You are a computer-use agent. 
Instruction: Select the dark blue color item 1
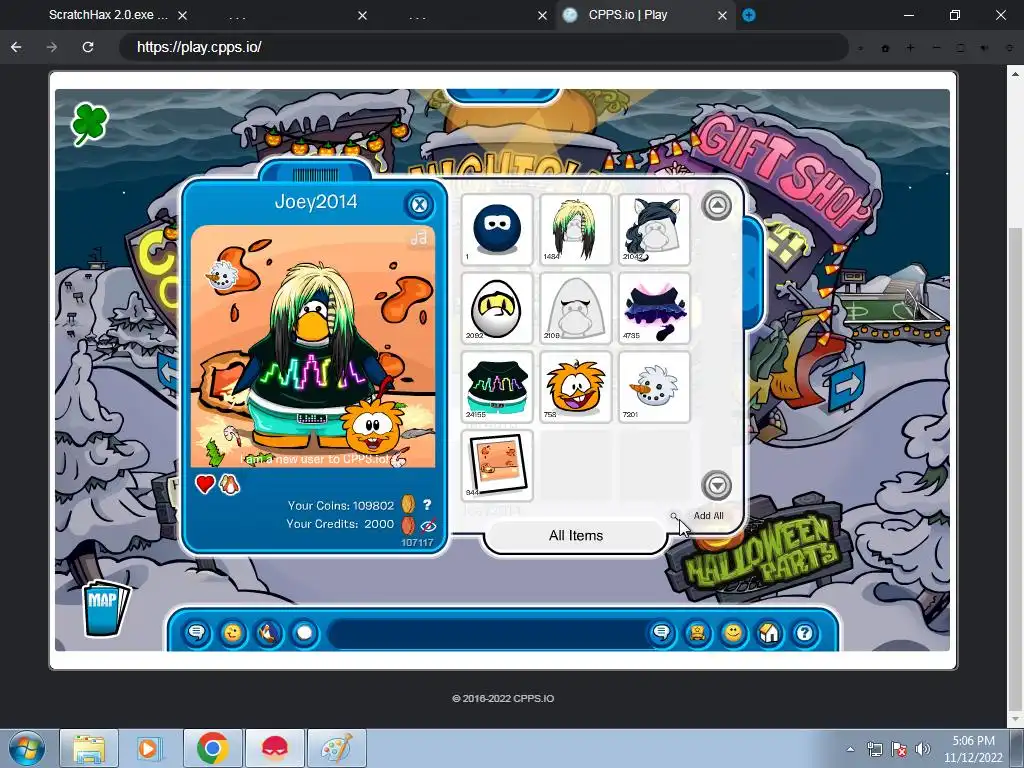497,229
